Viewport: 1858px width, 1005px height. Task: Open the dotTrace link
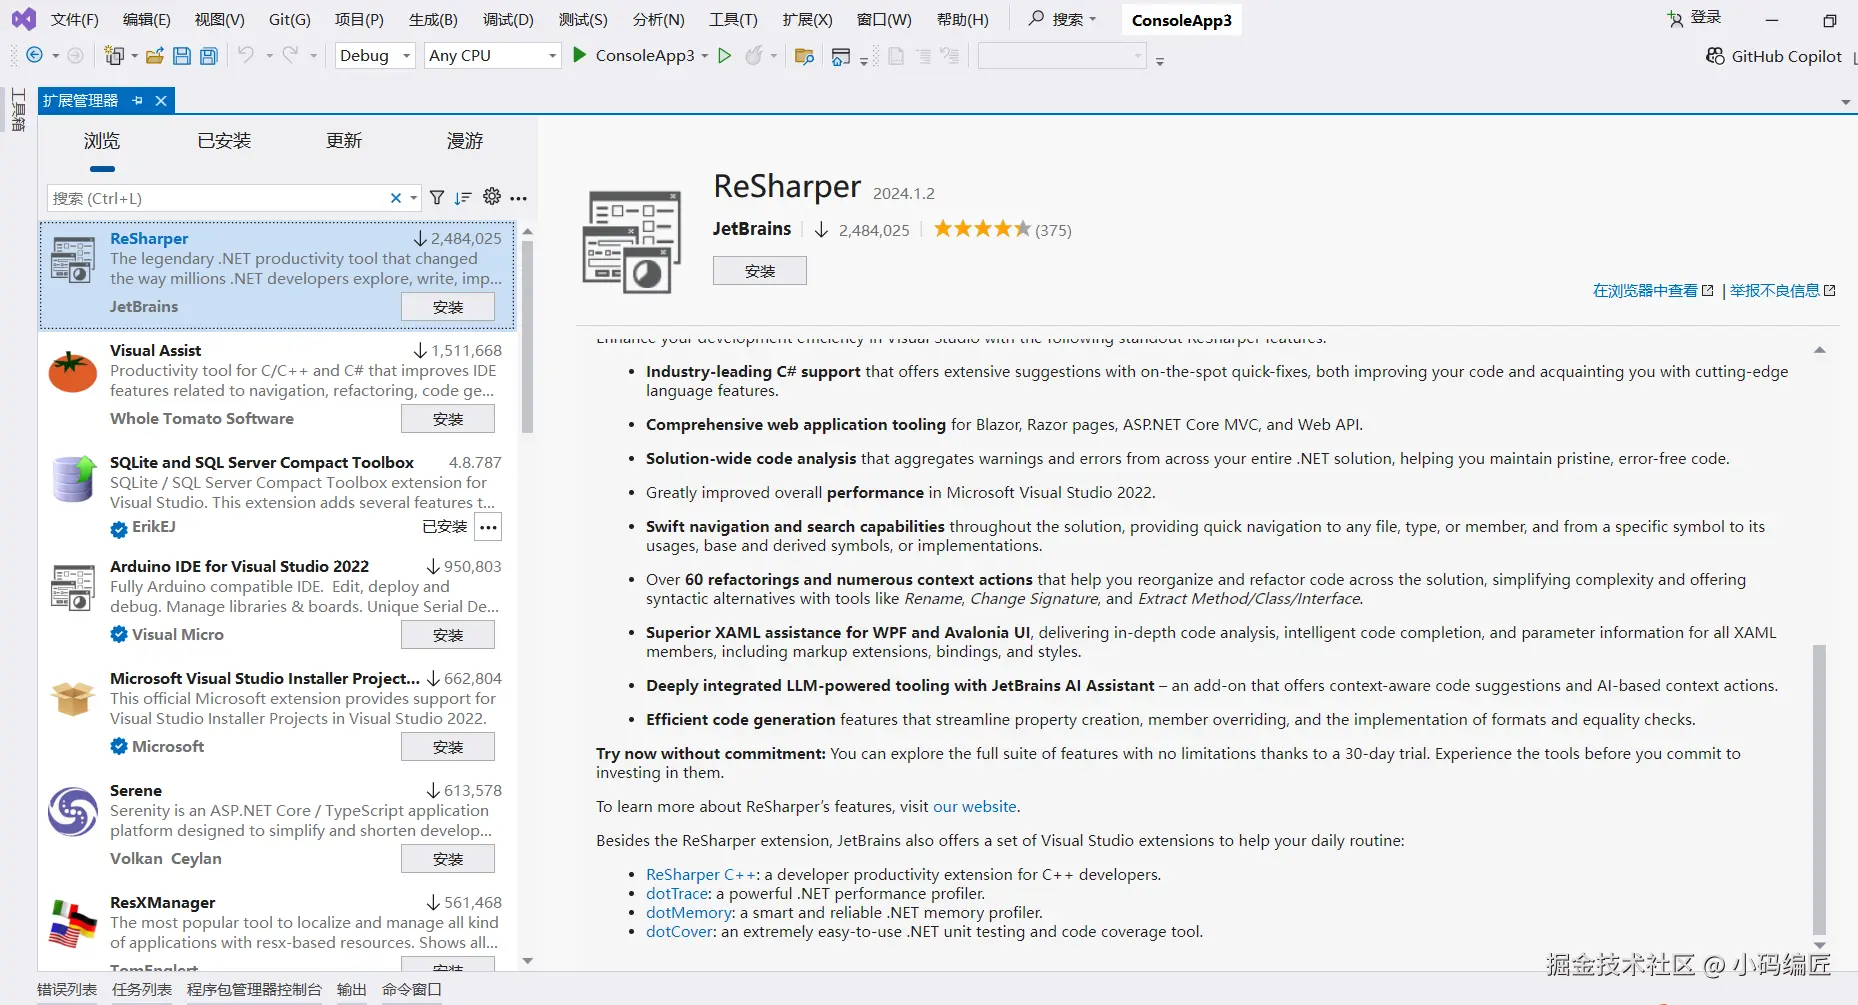pyautogui.click(x=678, y=894)
